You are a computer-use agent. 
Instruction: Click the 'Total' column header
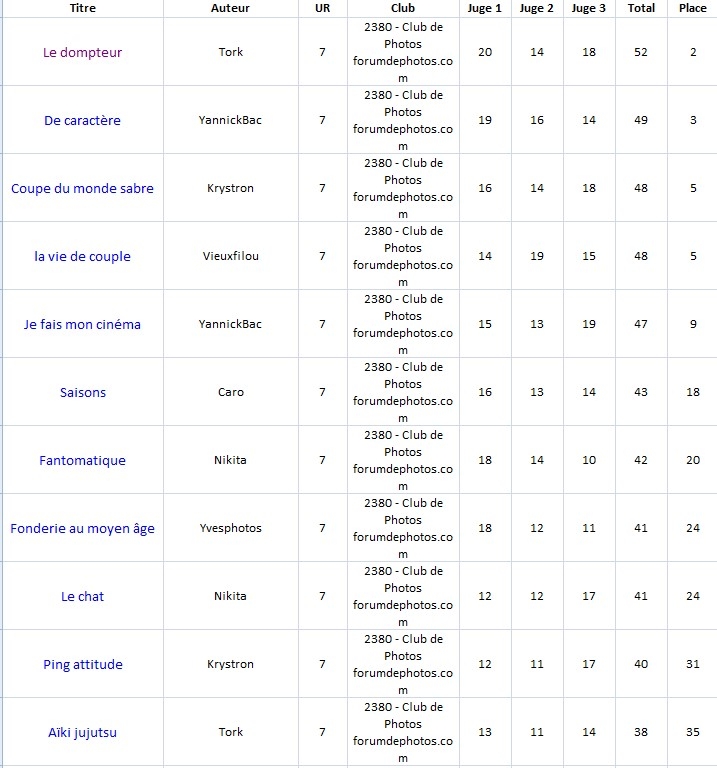click(641, 8)
